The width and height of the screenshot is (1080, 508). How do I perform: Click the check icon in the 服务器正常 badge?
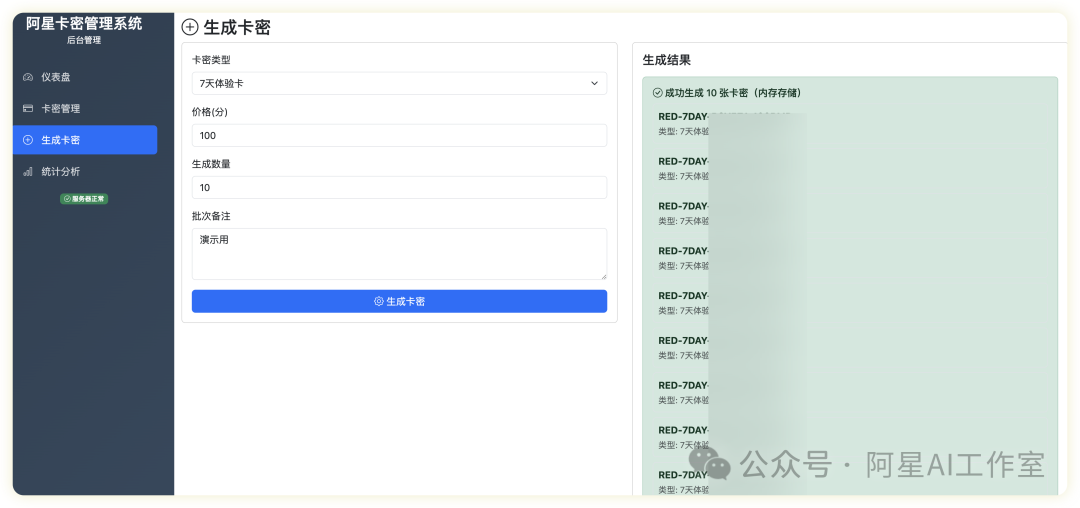[67, 199]
